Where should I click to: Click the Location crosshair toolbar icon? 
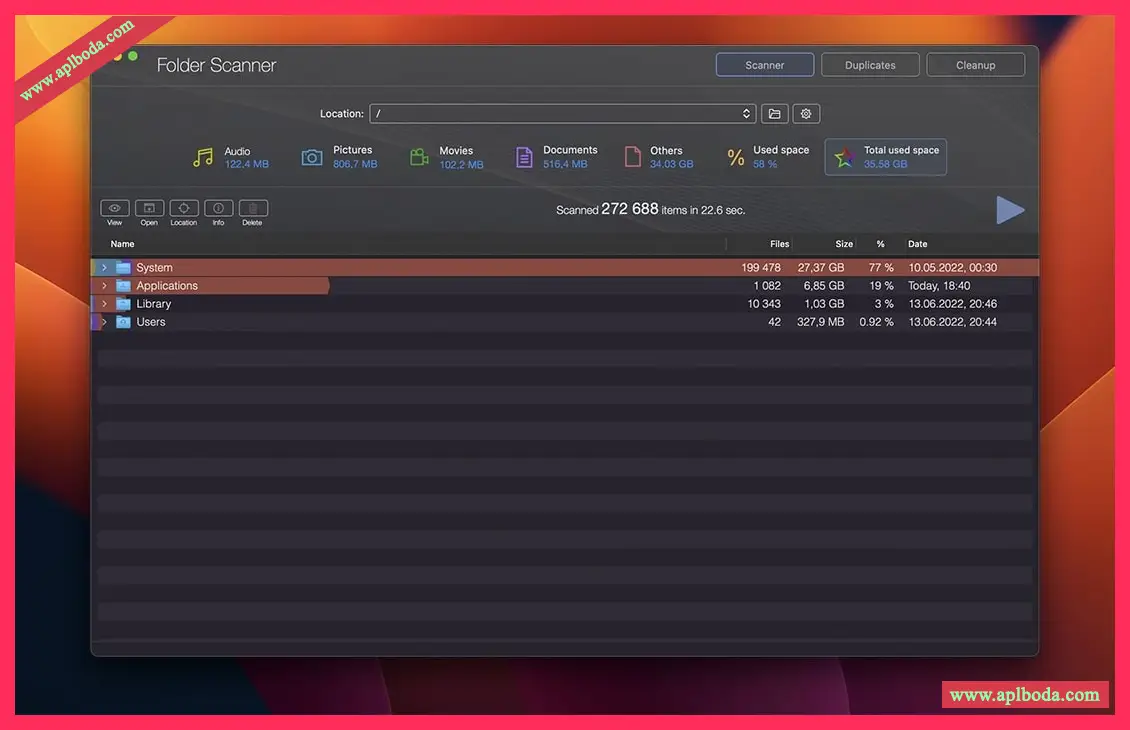click(x=184, y=208)
